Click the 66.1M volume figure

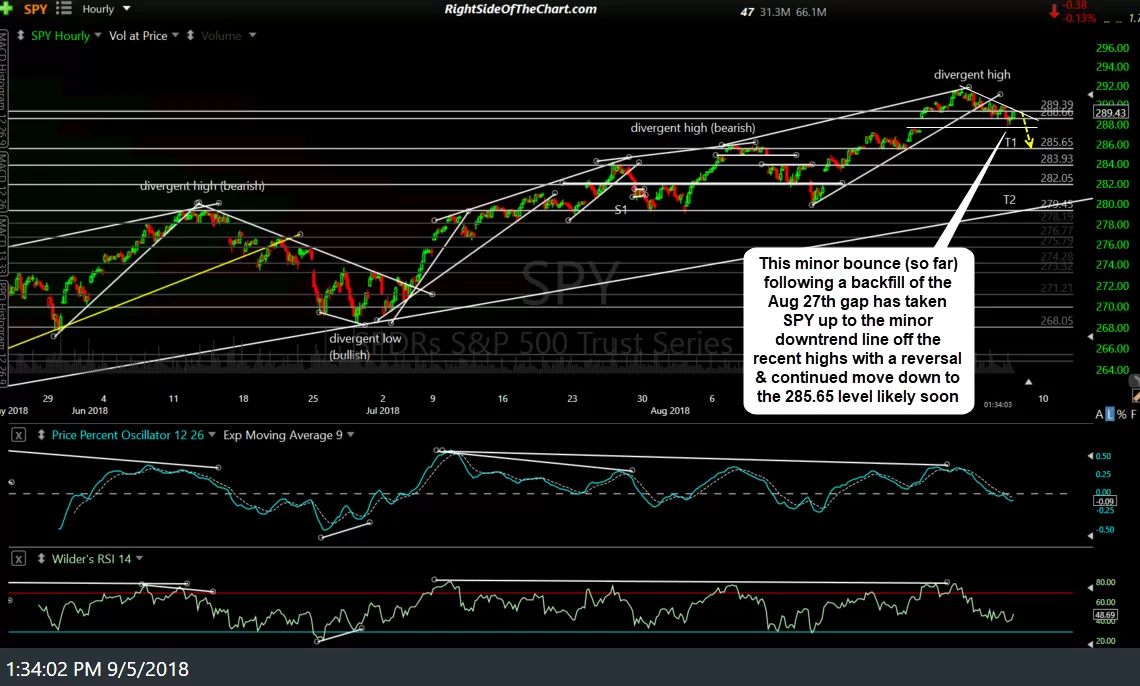pyautogui.click(x=811, y=12)
